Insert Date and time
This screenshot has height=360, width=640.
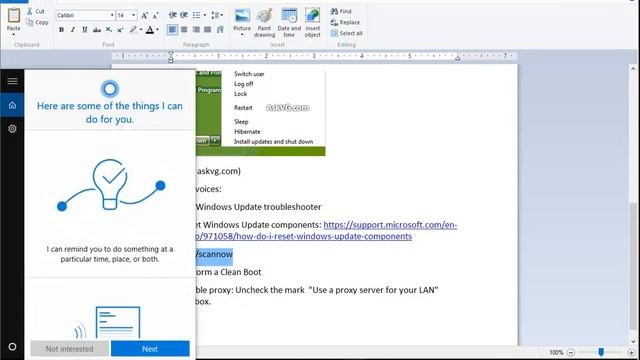tap(289, 23)
